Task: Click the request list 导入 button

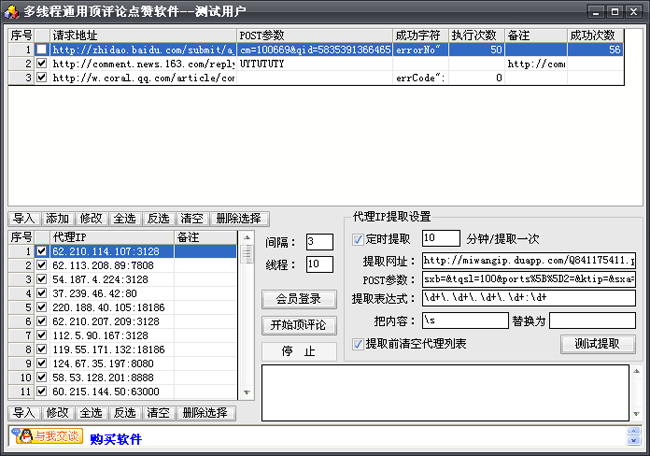Action: click(x=24, y=218)
